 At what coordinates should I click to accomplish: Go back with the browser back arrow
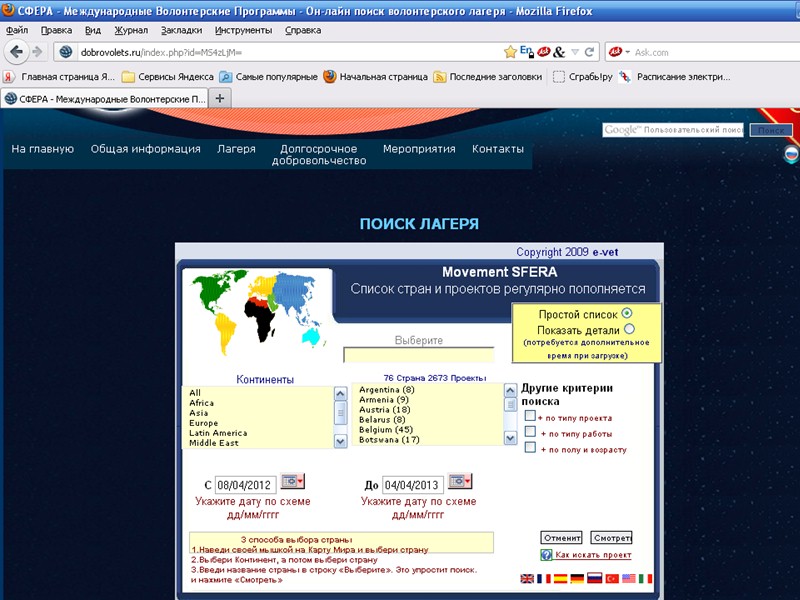tap(16, 52)
